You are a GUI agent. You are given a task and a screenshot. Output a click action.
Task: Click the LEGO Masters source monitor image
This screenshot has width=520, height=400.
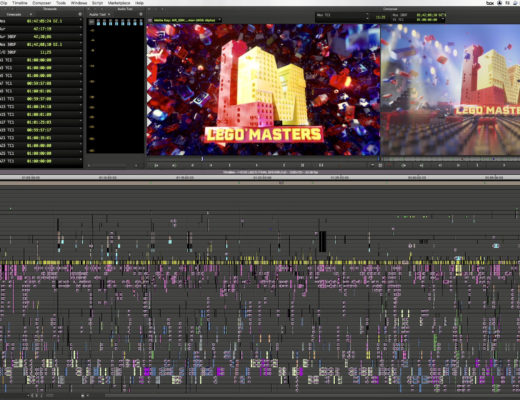click(x=263, y=90)
